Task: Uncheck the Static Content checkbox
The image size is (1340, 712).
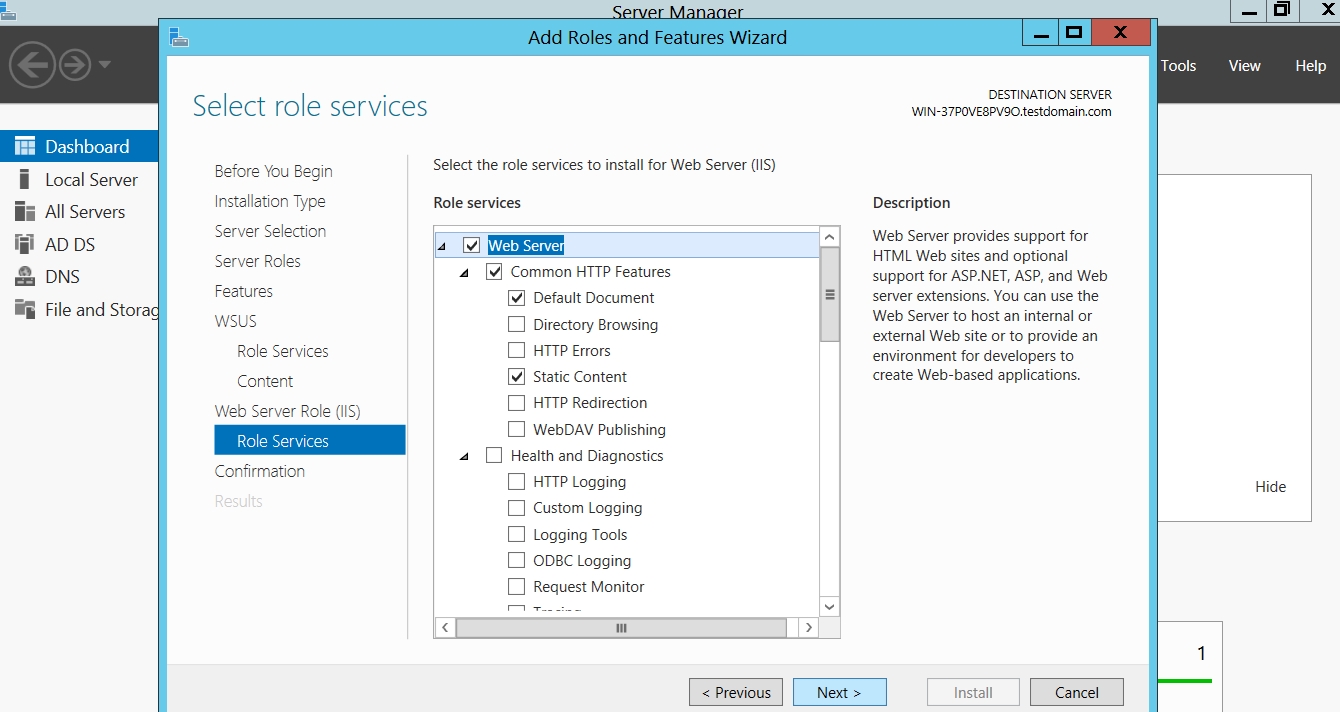Action: pyautogui.click(x=517, y=377)
